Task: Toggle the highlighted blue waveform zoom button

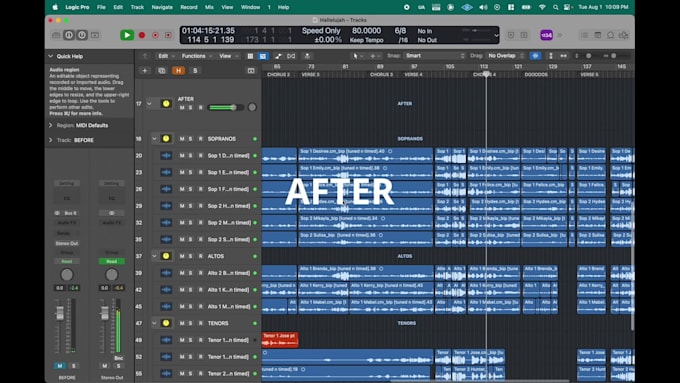Action: point(535,56)
